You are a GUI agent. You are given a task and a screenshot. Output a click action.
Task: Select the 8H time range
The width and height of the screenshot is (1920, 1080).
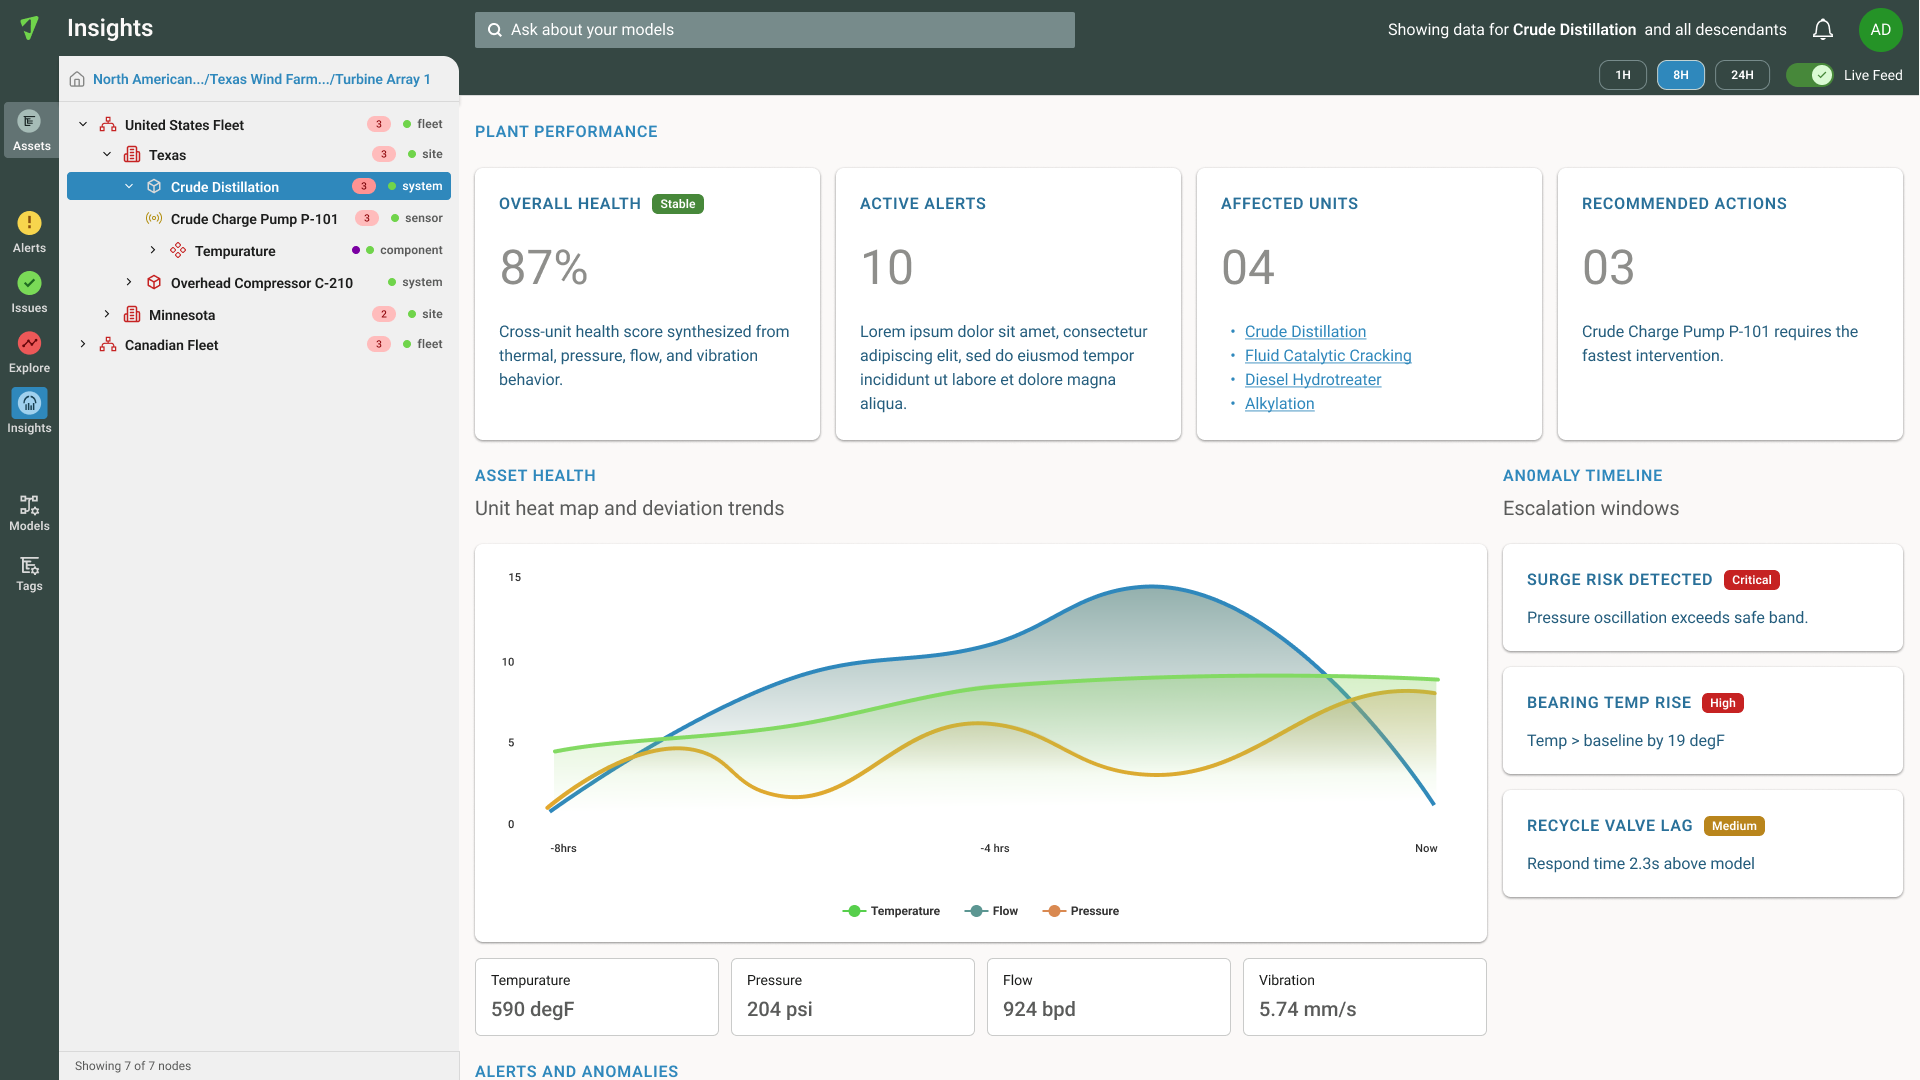[1681, 75]
